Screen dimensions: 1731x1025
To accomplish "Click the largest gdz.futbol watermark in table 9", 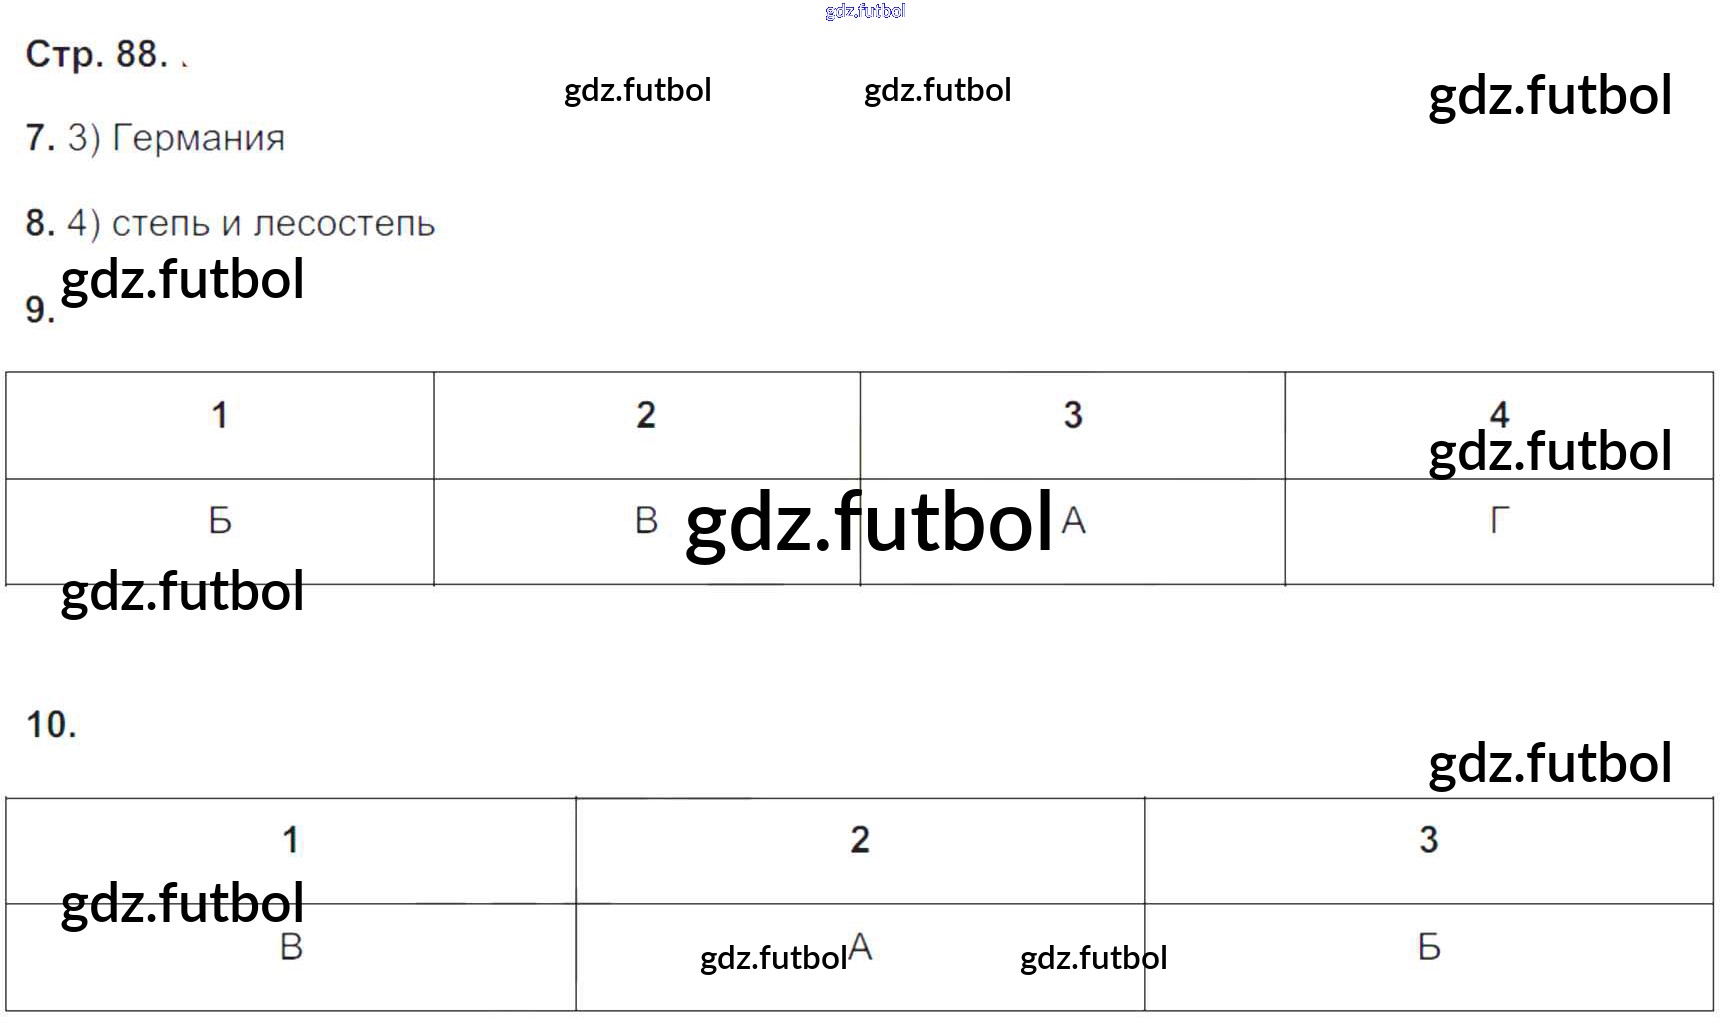I will pos(868,523).
